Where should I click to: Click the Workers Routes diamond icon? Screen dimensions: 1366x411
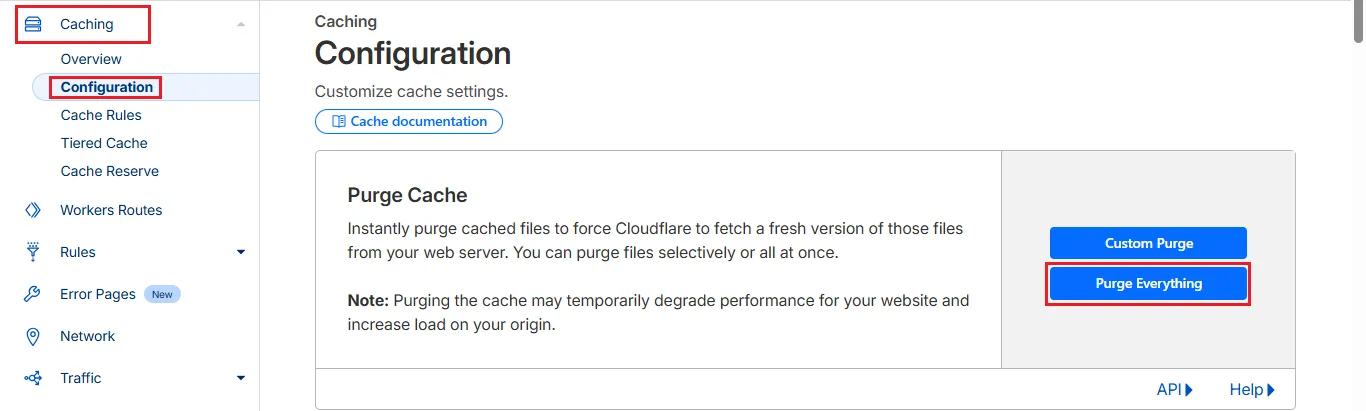pos(33,210)
